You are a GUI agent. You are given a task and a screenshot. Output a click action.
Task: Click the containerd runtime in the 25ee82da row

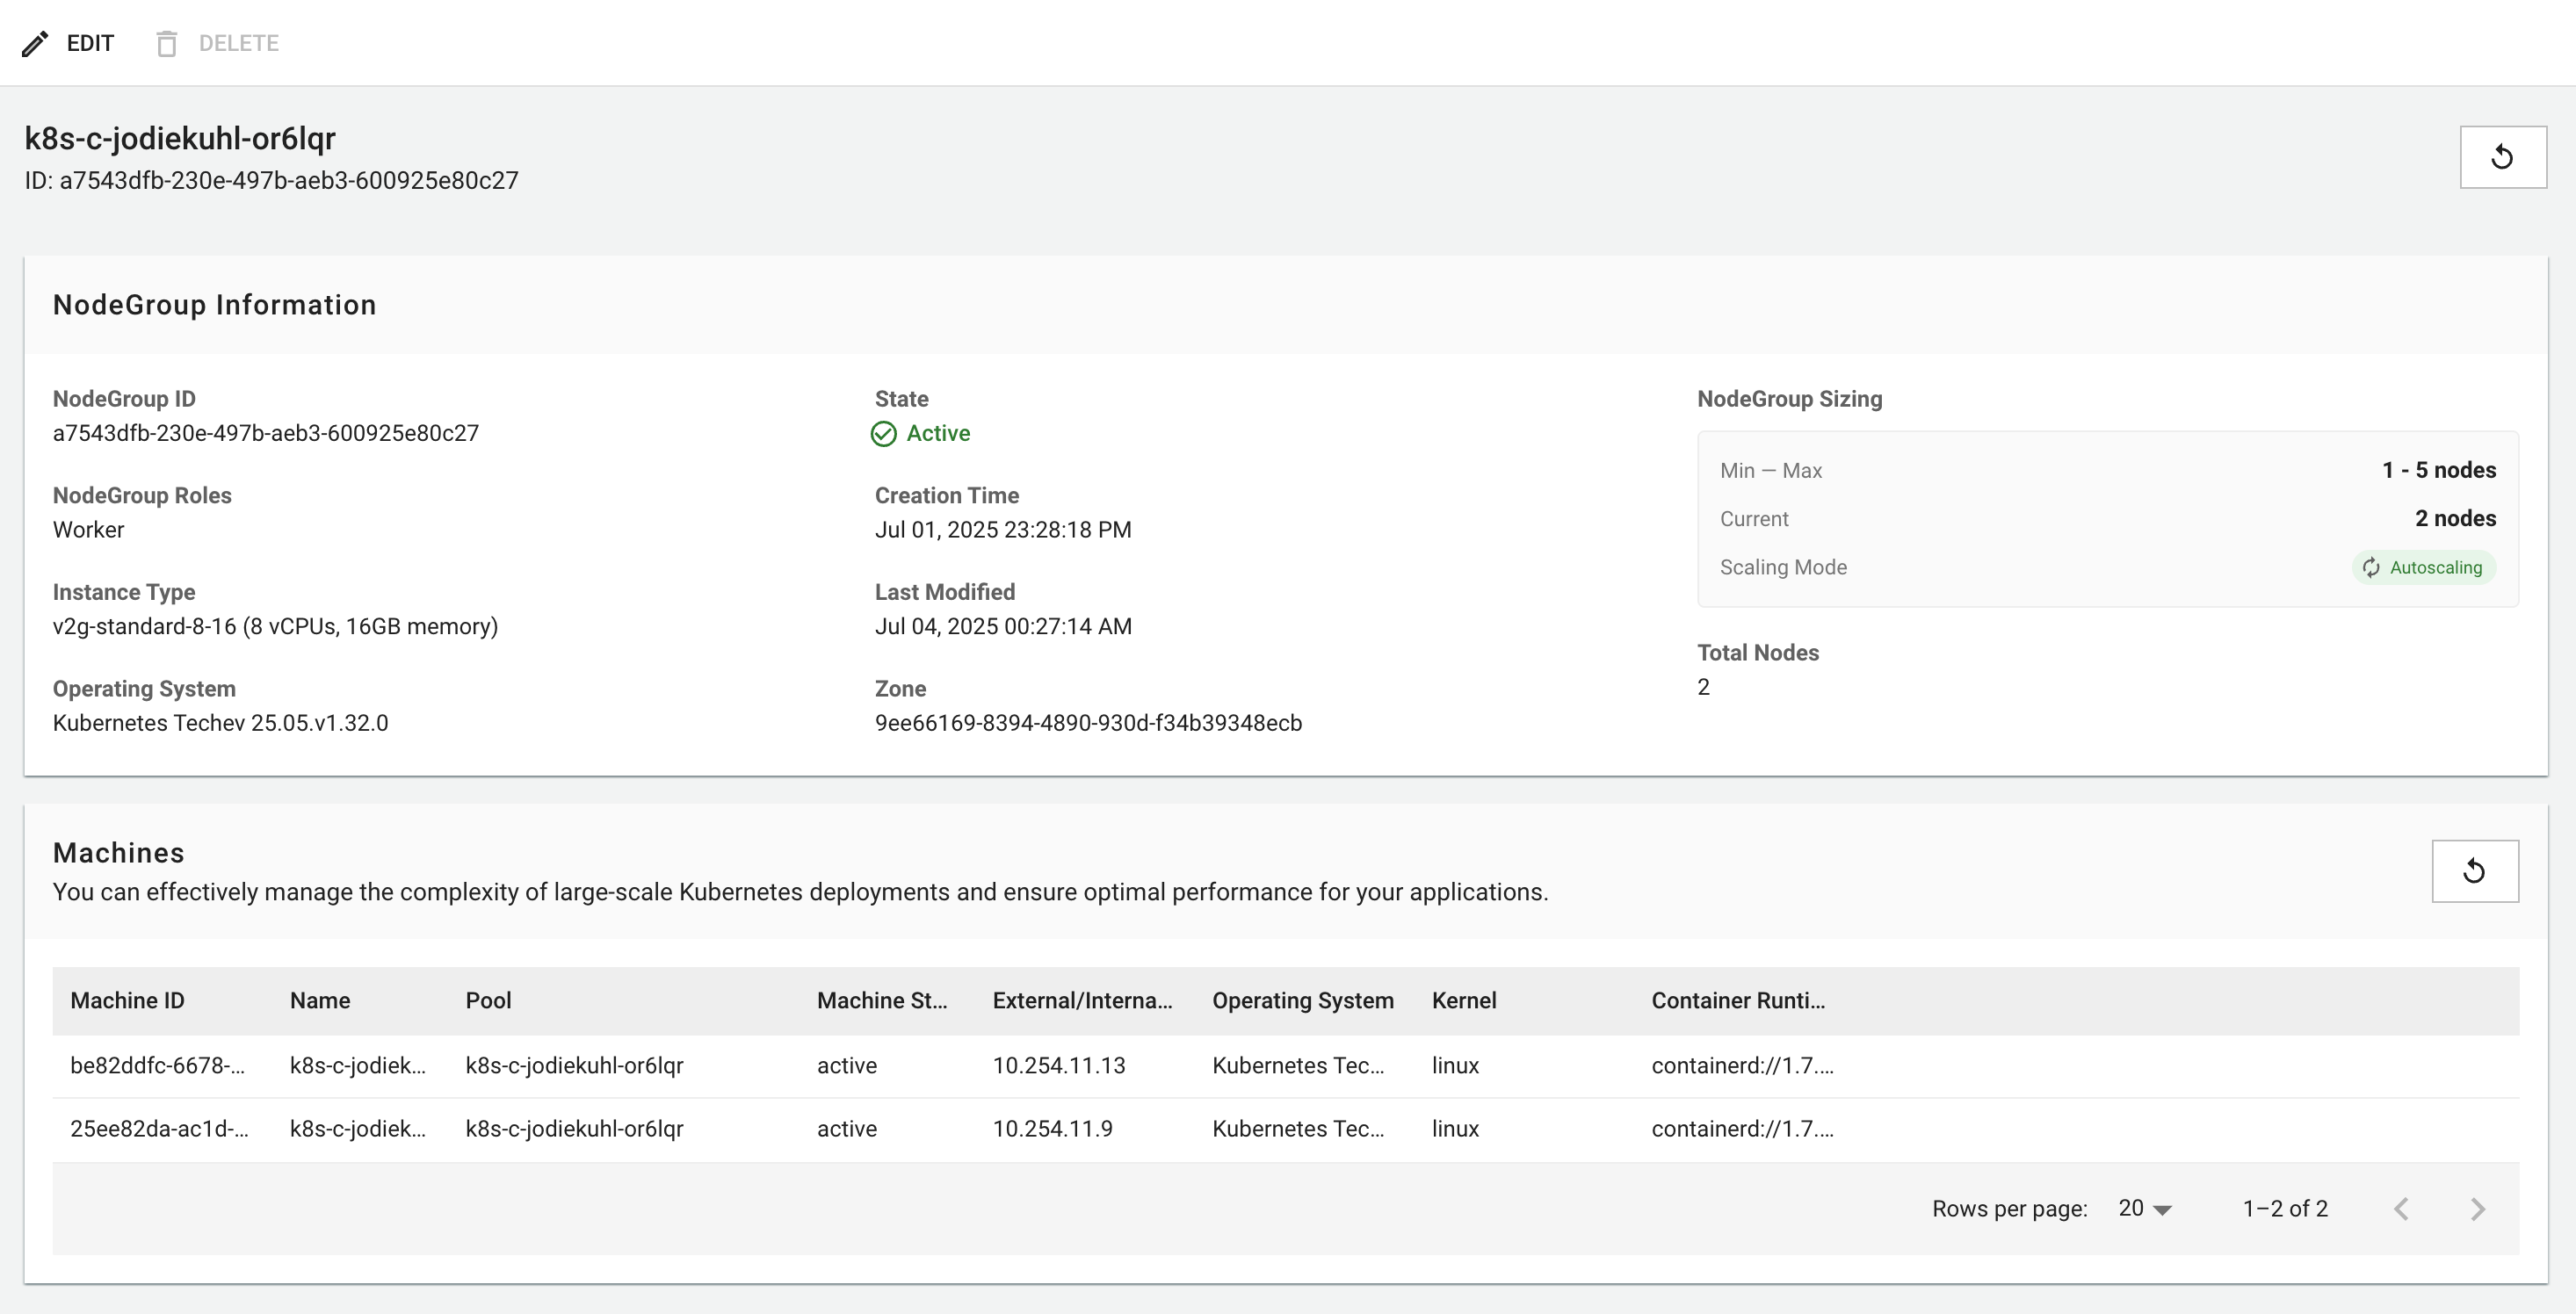pyautogui.click(x=1742, y=1129)
